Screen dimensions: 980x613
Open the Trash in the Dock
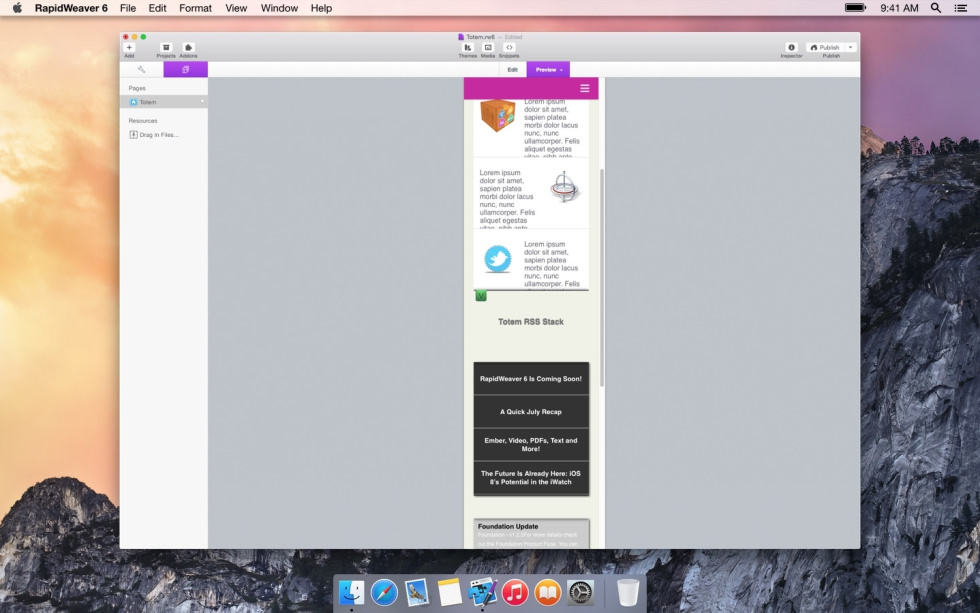click(x=628, y=592)
